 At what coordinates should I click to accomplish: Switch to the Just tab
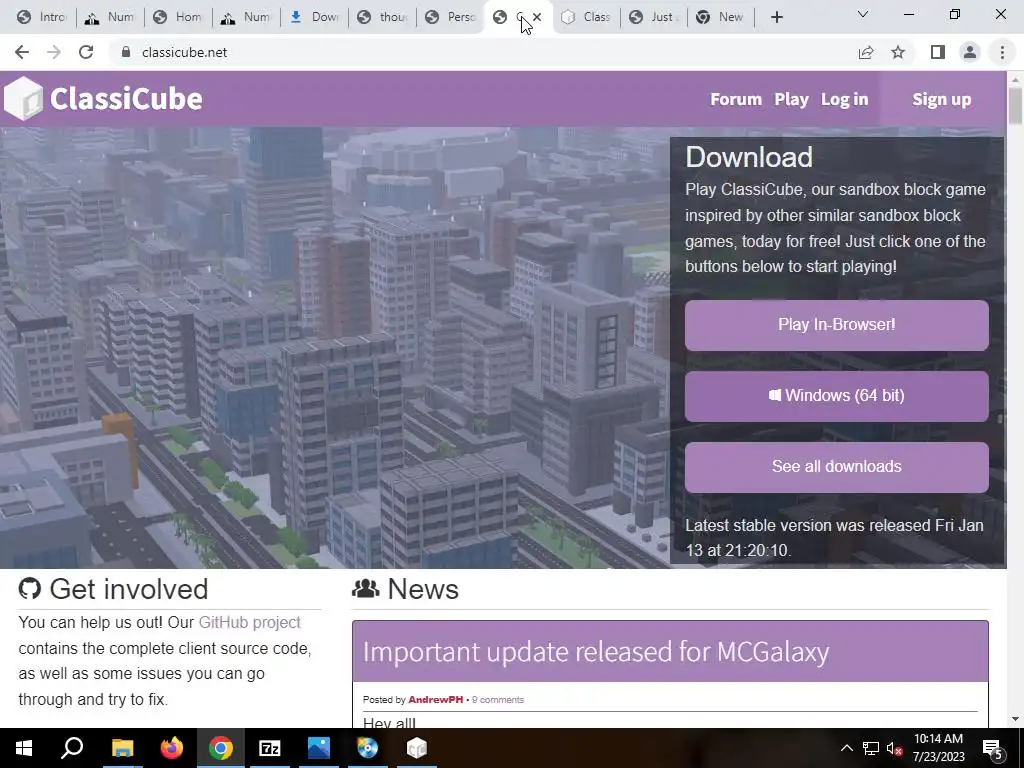coord(654,17)
